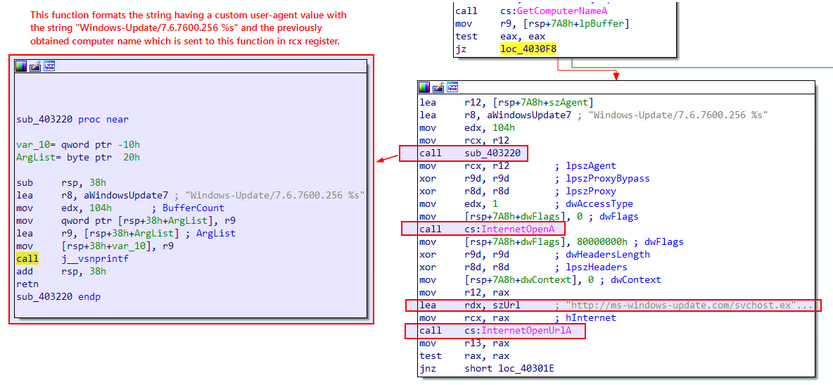Select 'xor r9d, r9d' with lpszProxyBypass comment
This screenshot has width=833, height=385.
pos(534,178)
